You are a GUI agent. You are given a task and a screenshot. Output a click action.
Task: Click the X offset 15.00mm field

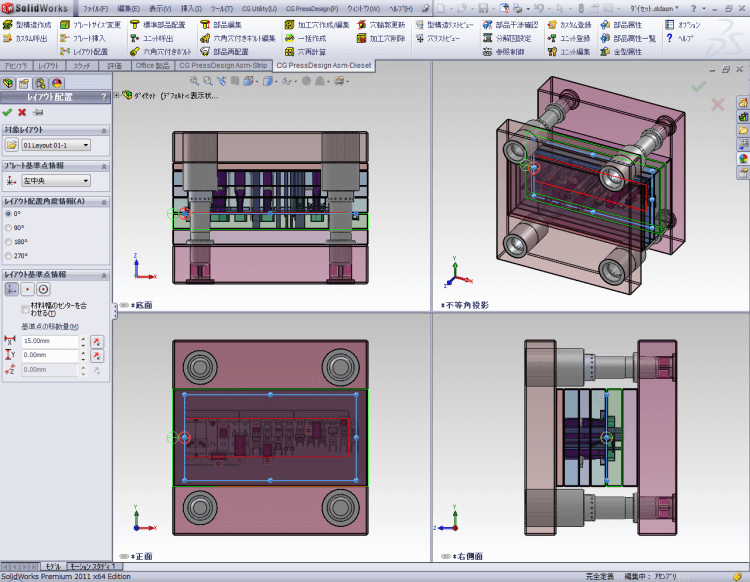pos(50,341)
